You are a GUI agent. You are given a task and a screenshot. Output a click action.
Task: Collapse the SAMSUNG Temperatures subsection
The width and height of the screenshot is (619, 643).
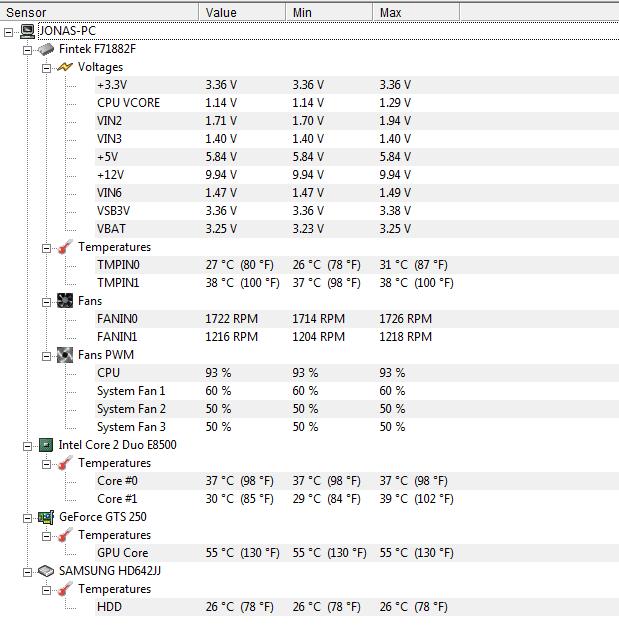pyautogui.click(x=46, y=590)
